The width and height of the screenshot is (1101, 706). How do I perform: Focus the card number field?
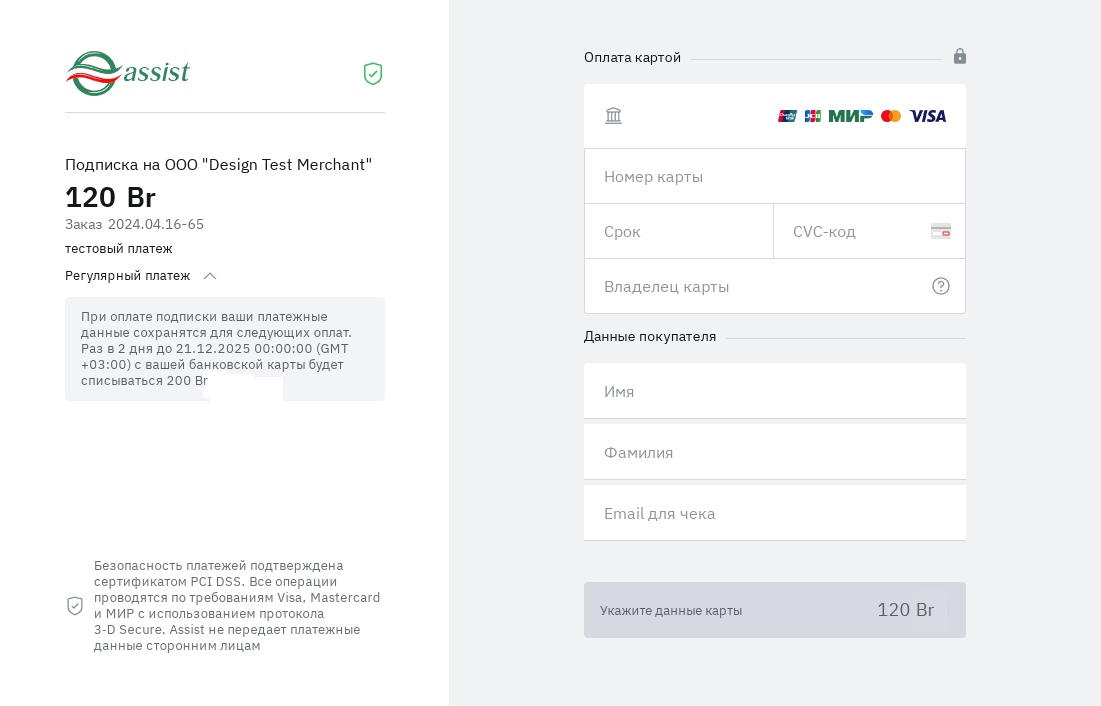click(x=774, y=177)
